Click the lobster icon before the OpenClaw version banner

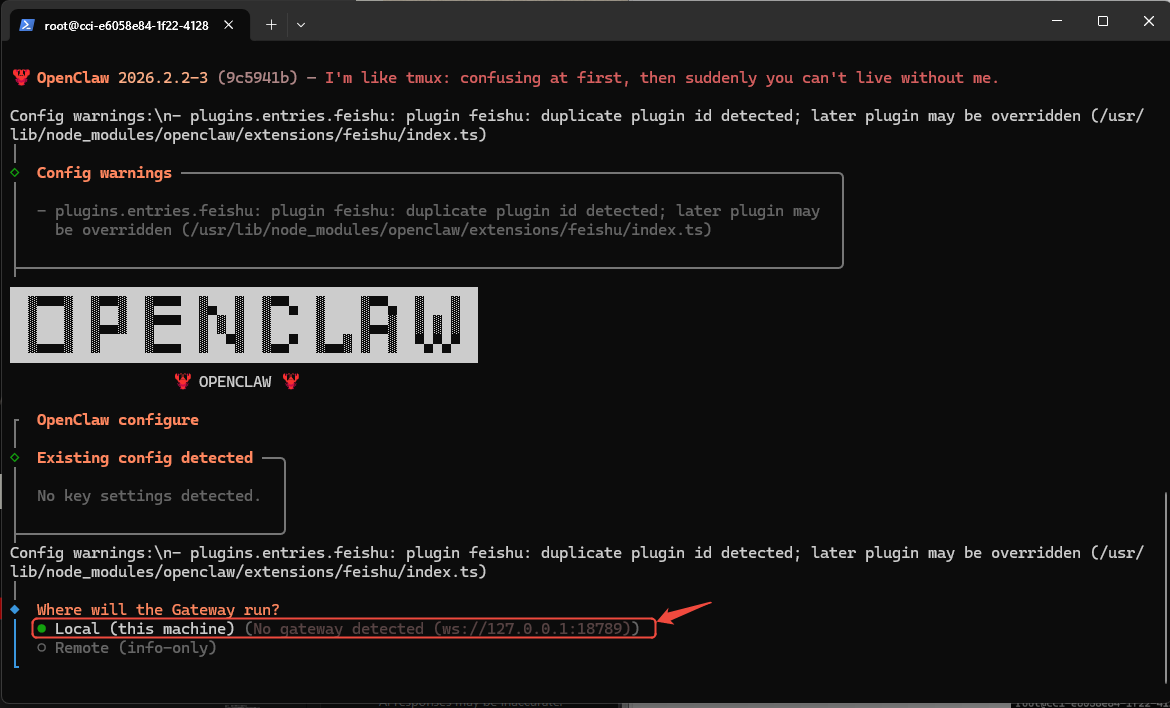tap(22, 77)
